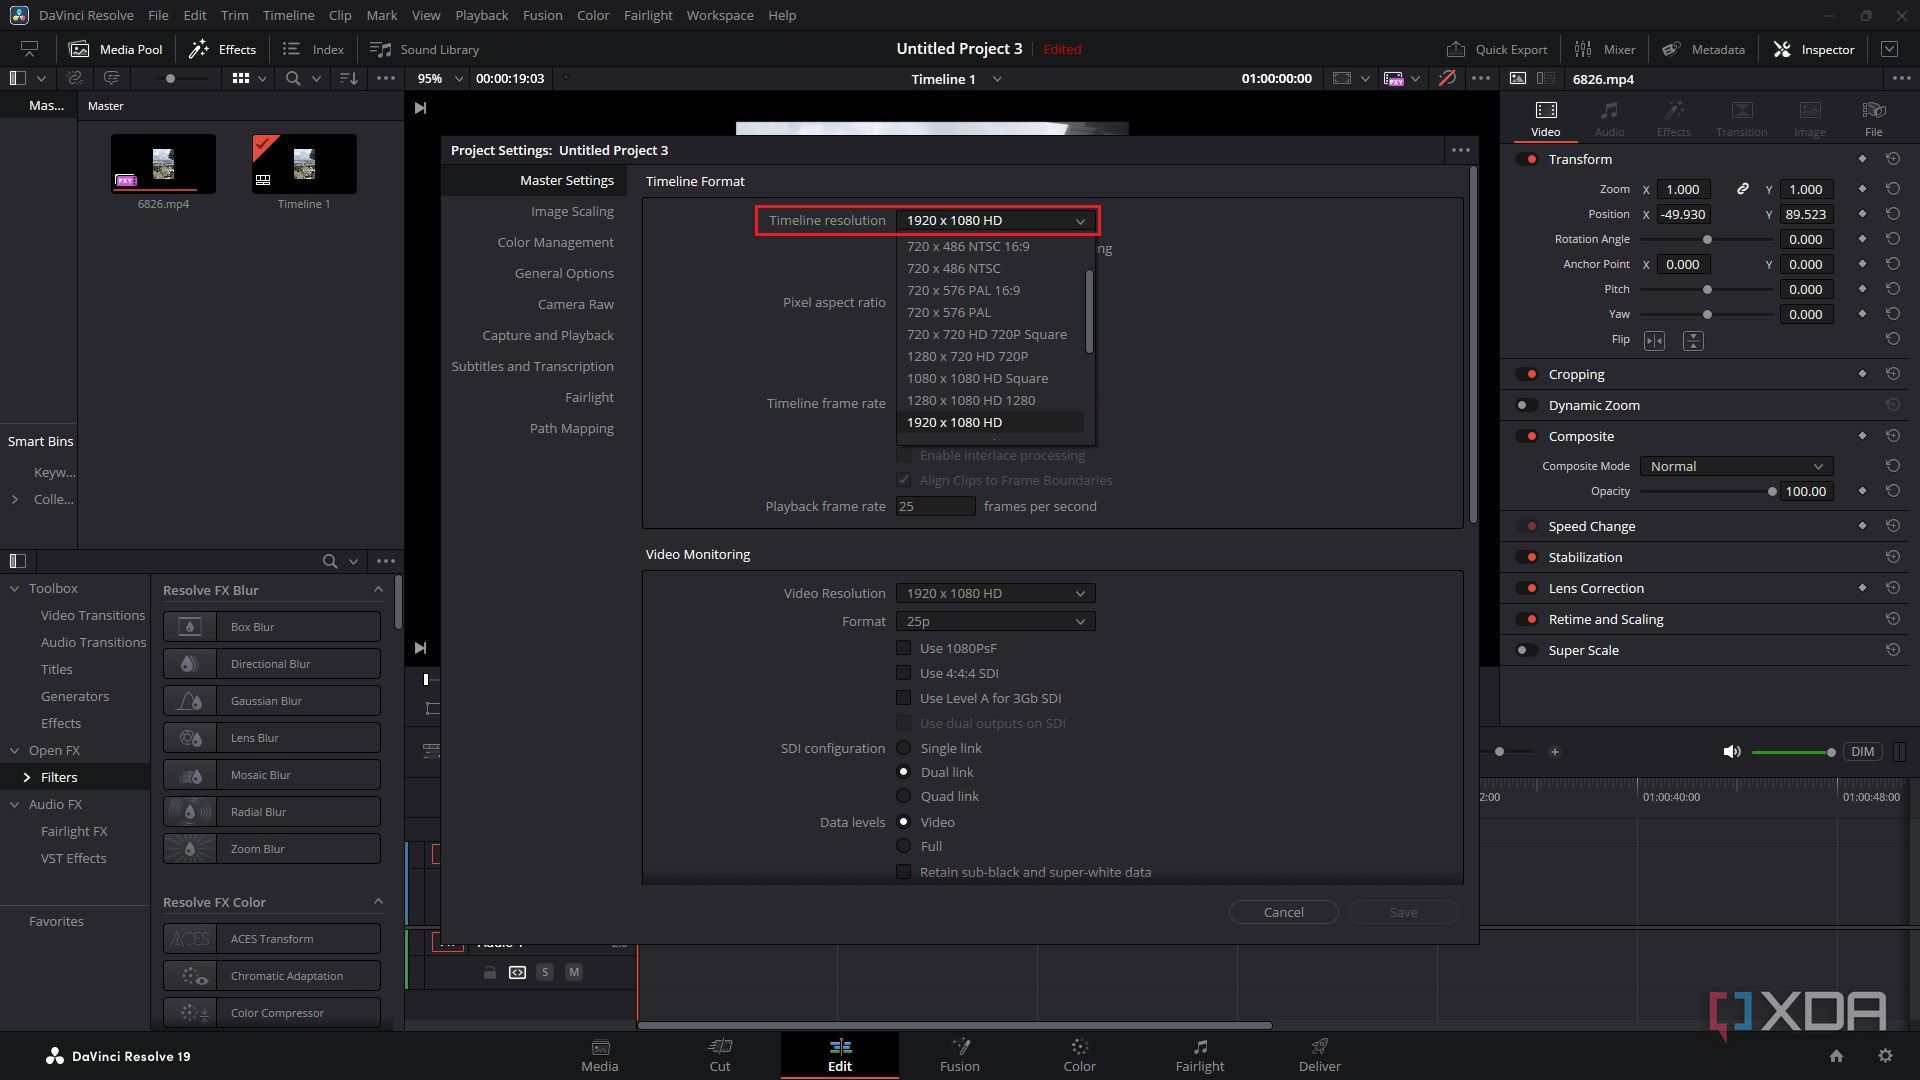Viewport: 1920px width, 1080px height.
Task: Click the Mosaic Blur effect icon
Action: [x=190, y=775]
